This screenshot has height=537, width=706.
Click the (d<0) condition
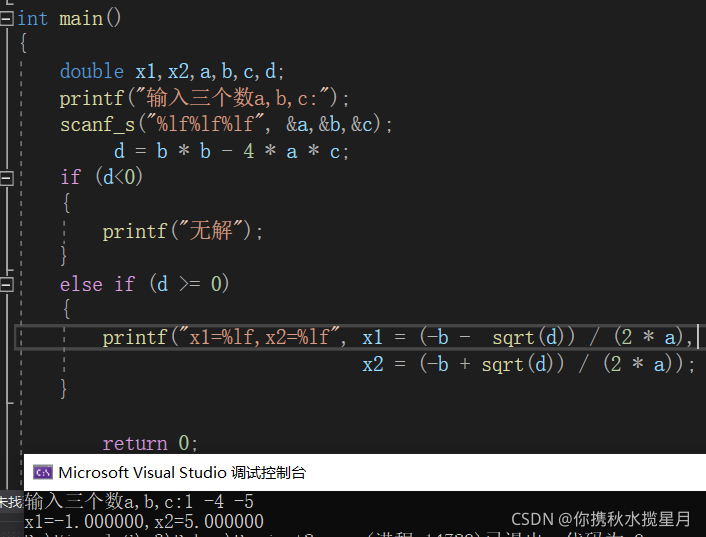pyautogui.click(x=119, y=177)
